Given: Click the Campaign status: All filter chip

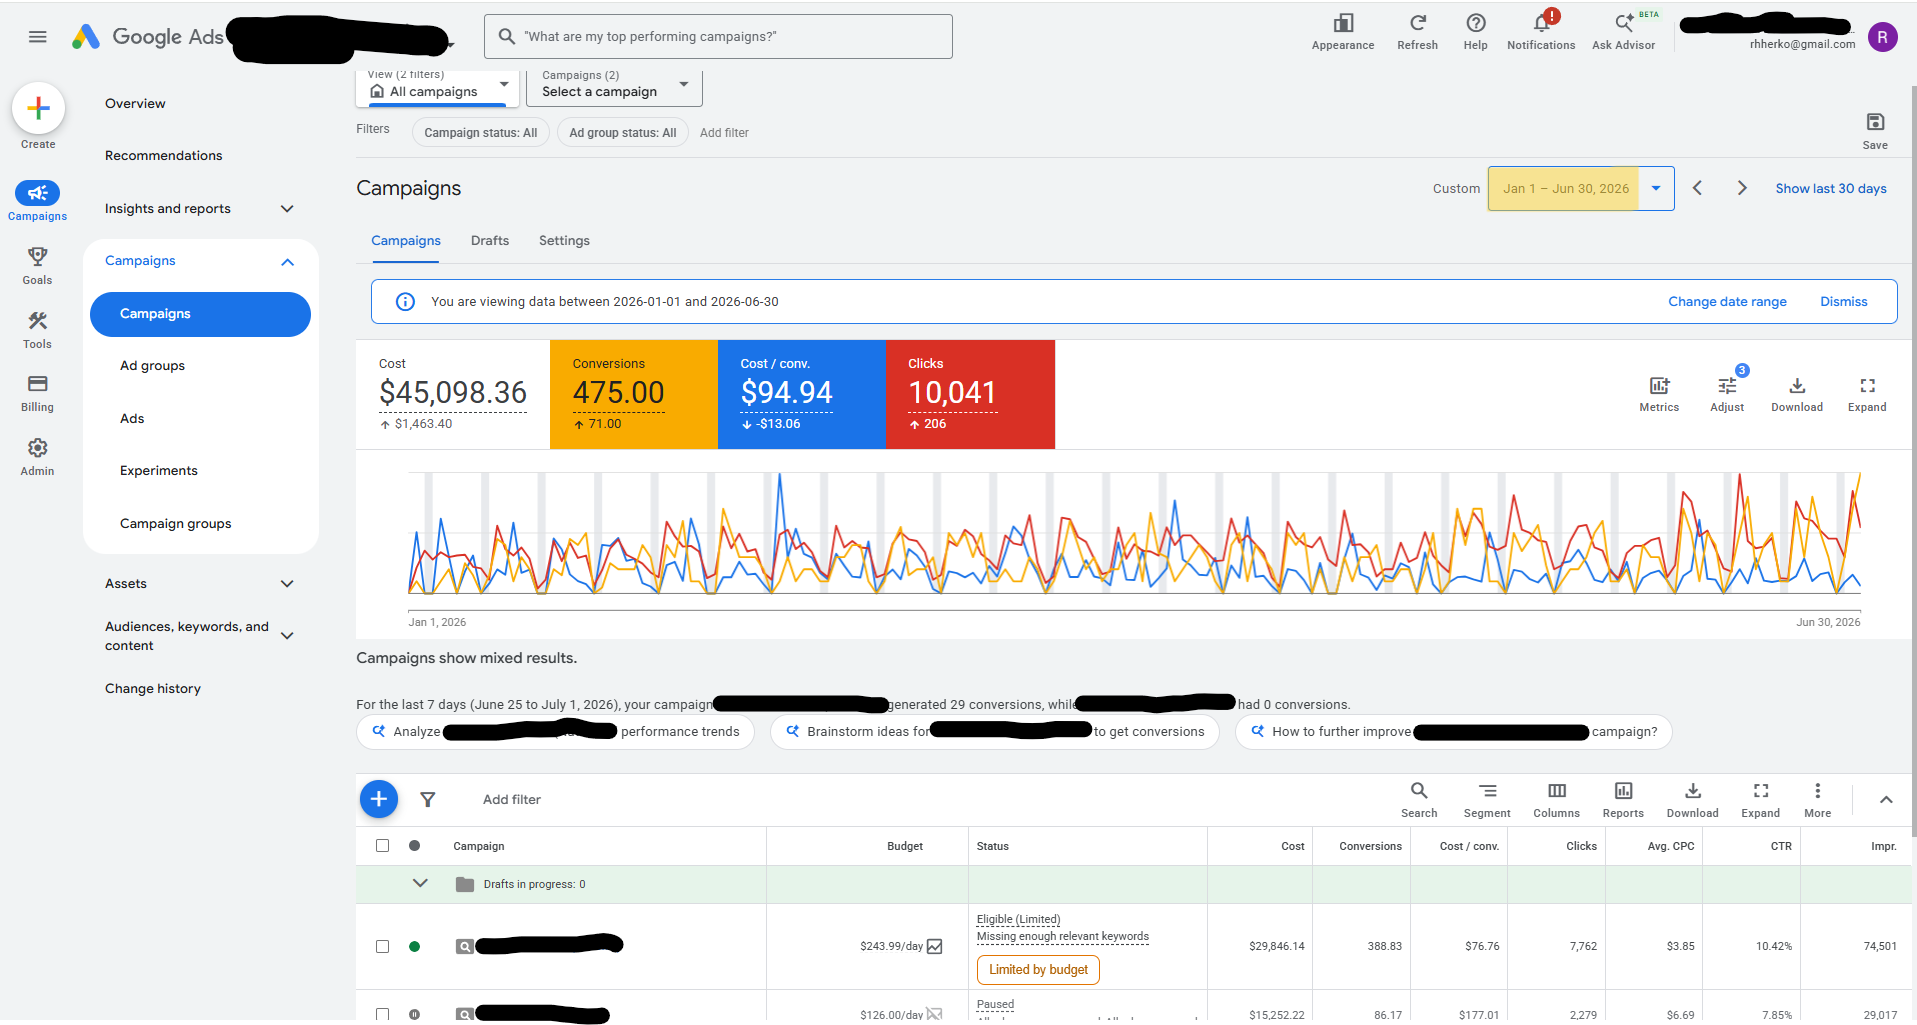Looking at the screenshot, I should click(x=481, y=132).
